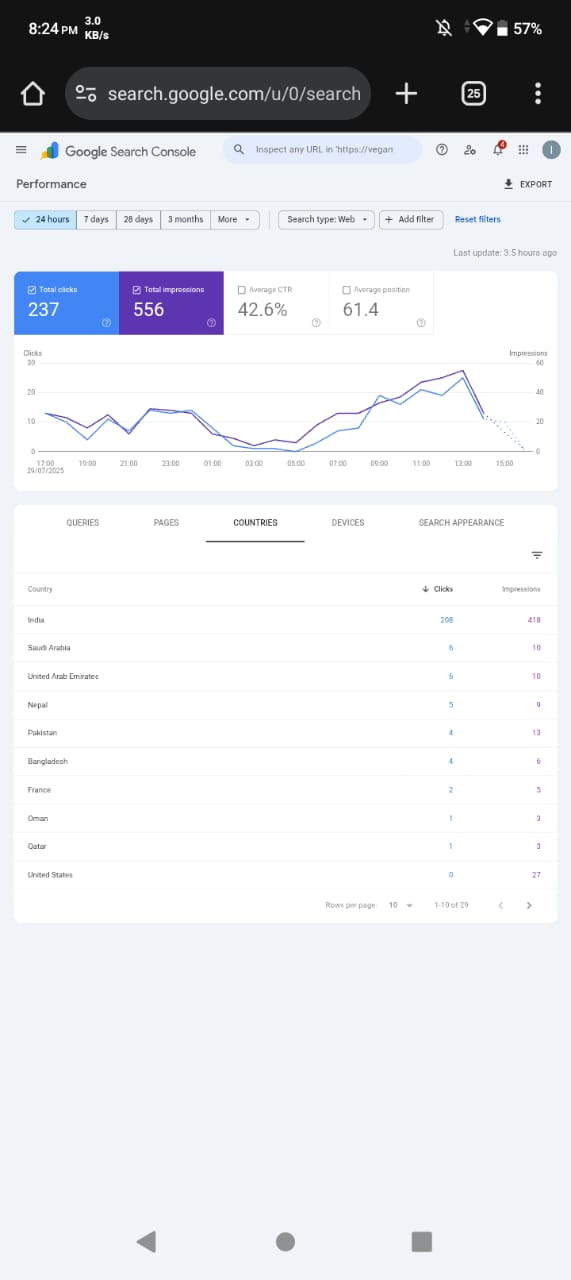Open the Search type: Web dropdown
This screenshot has width=571, height=1280.
pos(327,219)
